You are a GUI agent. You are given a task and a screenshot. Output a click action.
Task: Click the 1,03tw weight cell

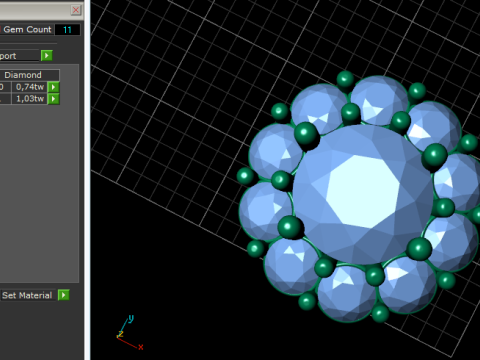[x=29, y=99]
